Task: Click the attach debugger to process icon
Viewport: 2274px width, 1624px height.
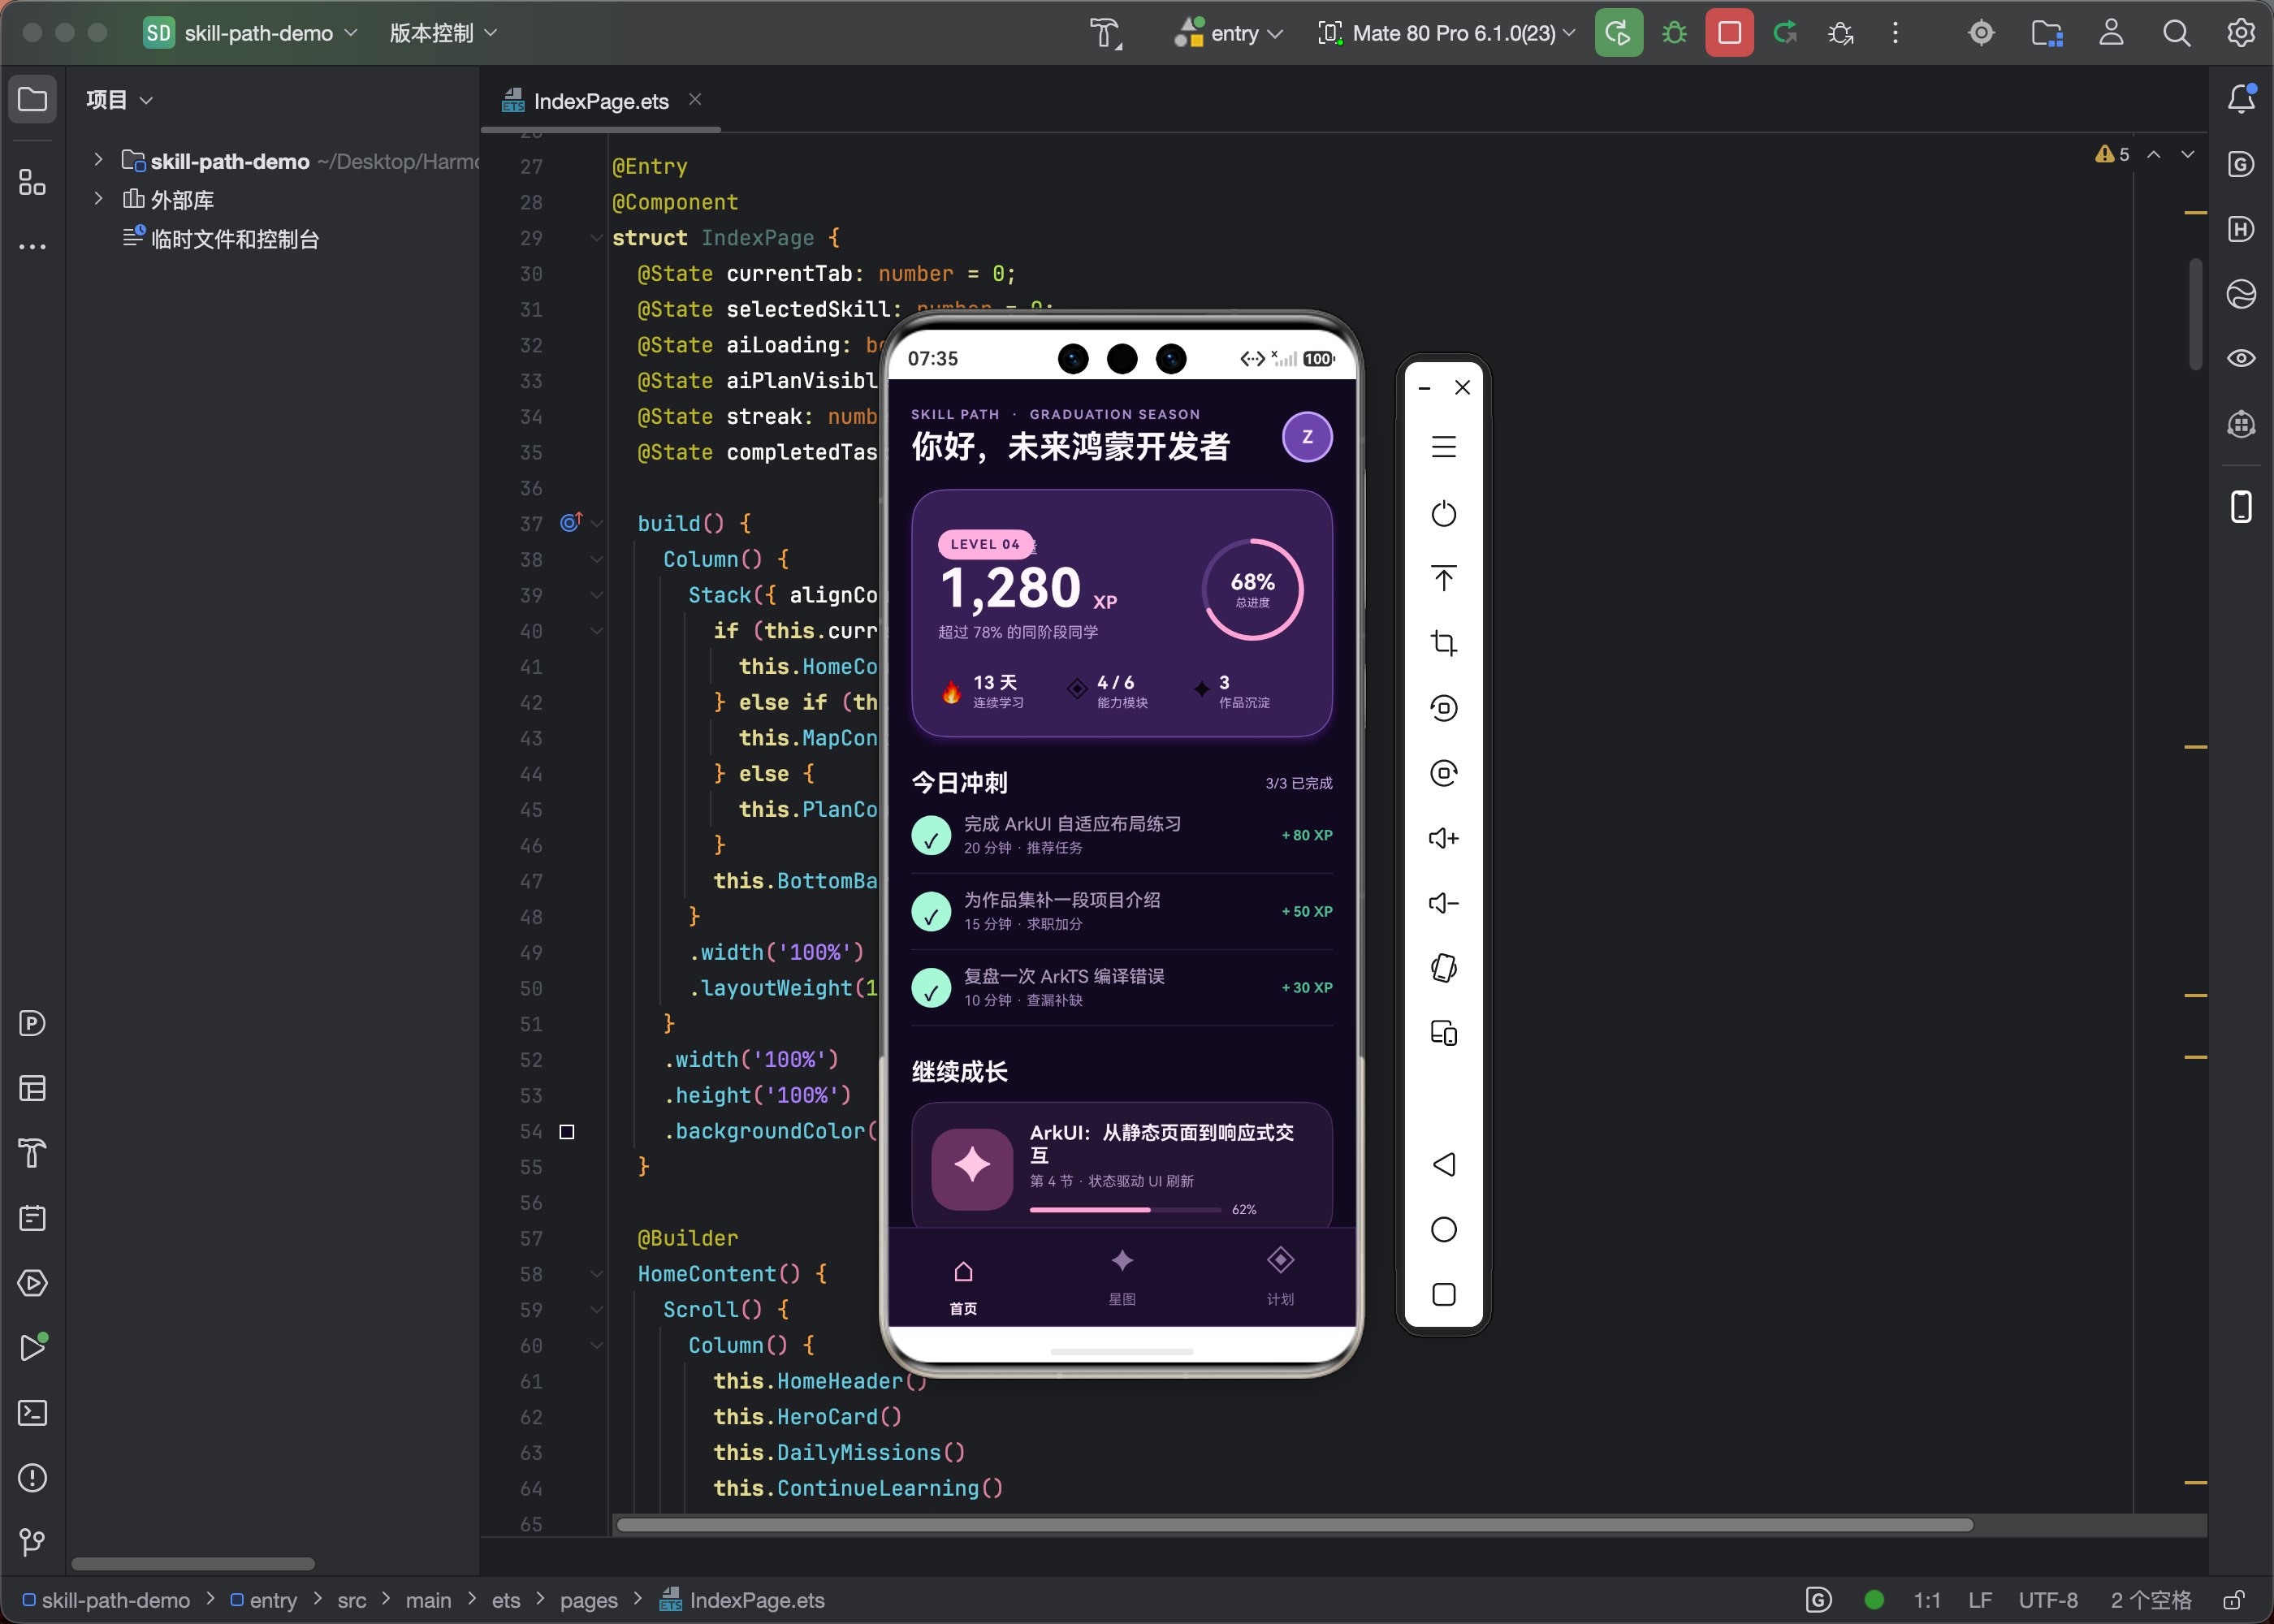Action: tap(1840, 33)
